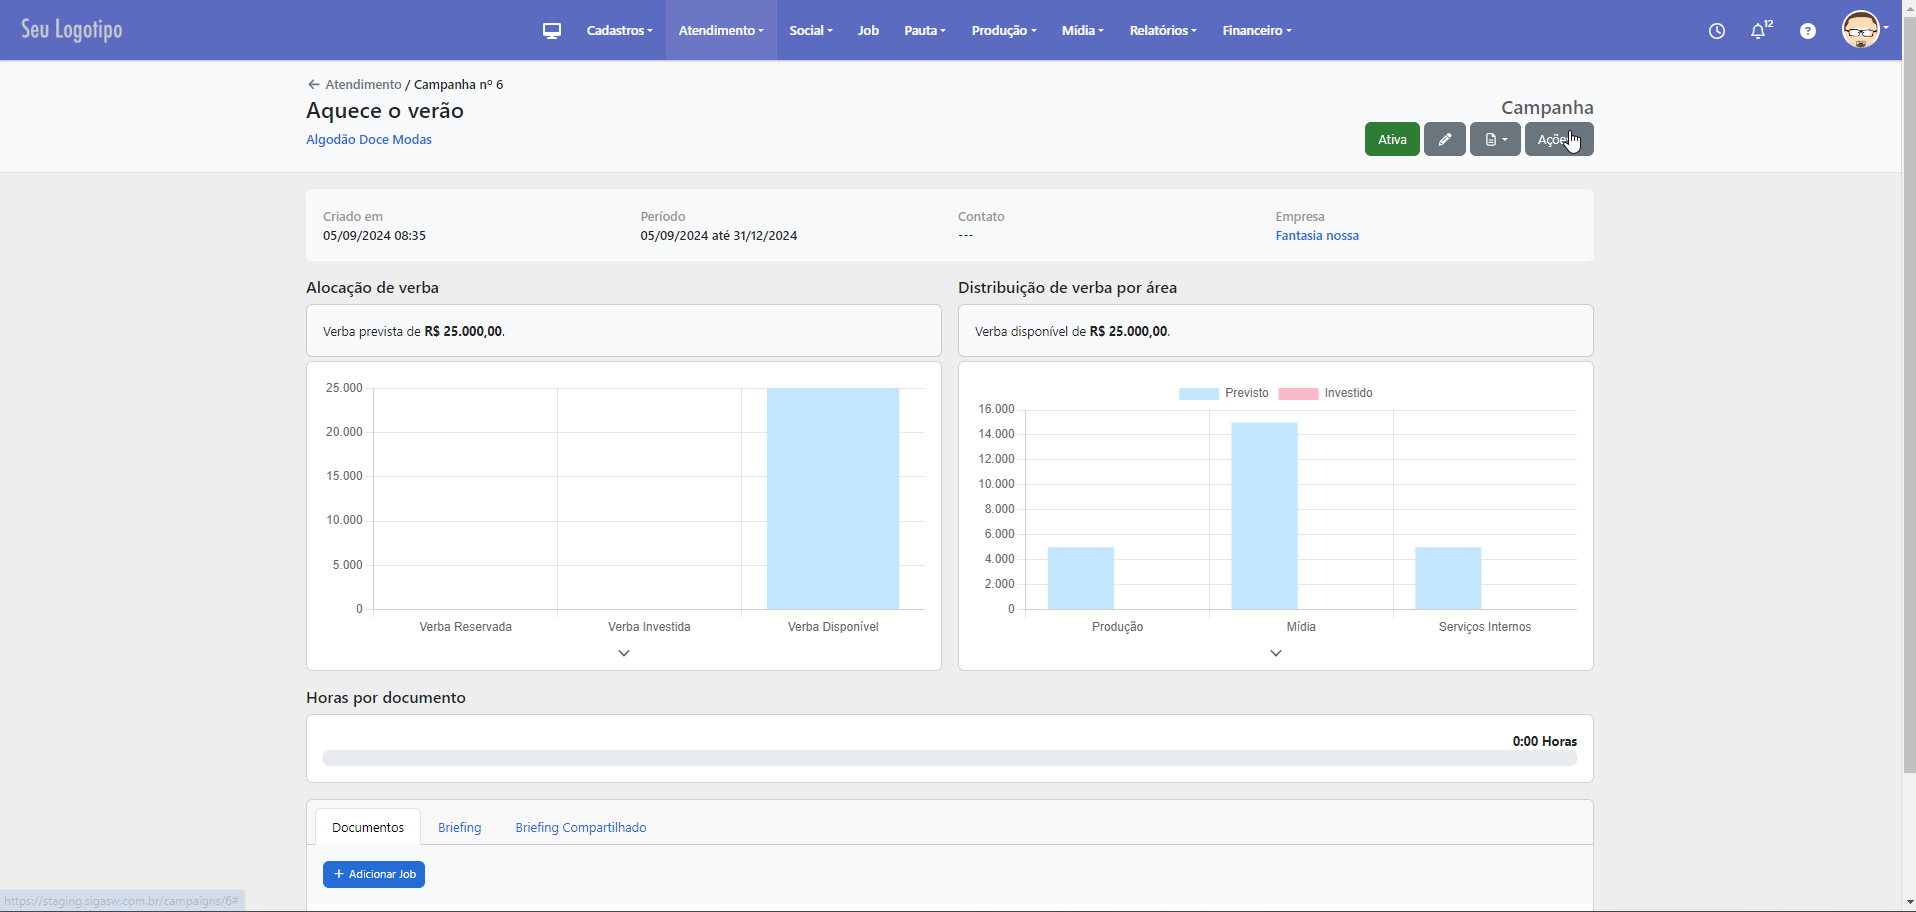Screen dimensions: 1916x912
Task: Open the Financeiro dropdown menu
Action: tap(1256, 31)
